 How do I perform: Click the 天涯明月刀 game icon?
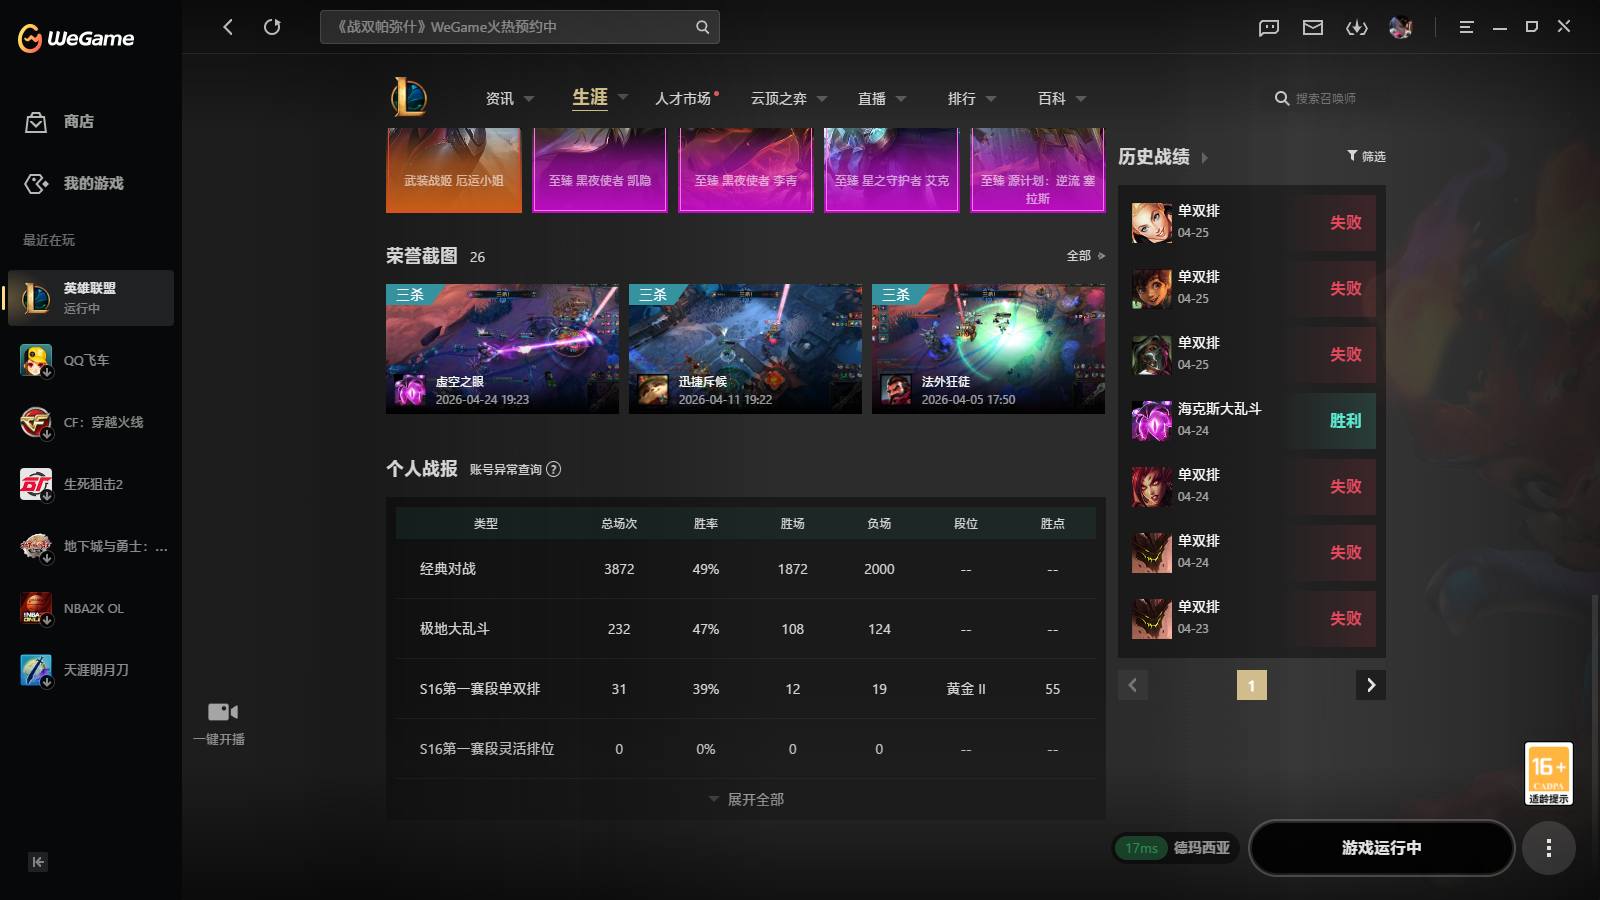(35, 670)
